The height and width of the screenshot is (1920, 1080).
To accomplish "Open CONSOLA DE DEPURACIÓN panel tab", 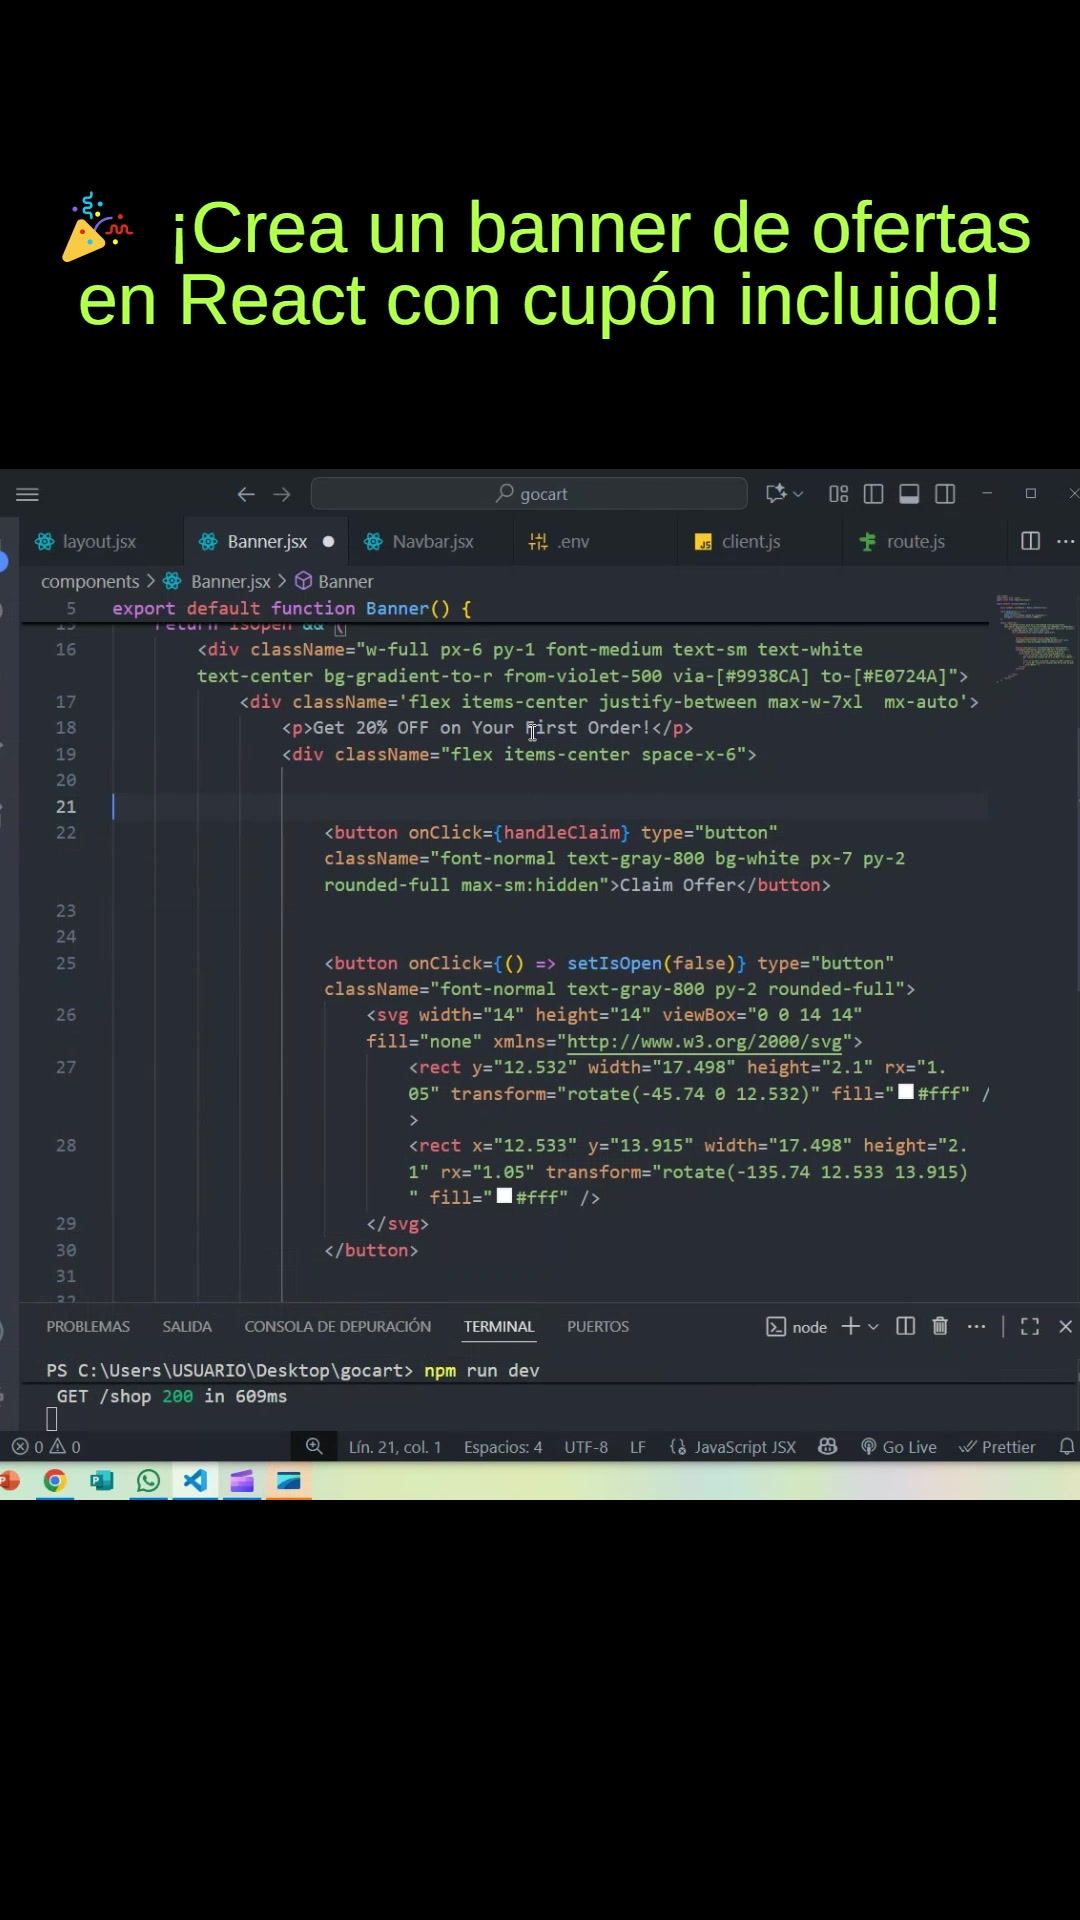I will (x=338, y=1326).
